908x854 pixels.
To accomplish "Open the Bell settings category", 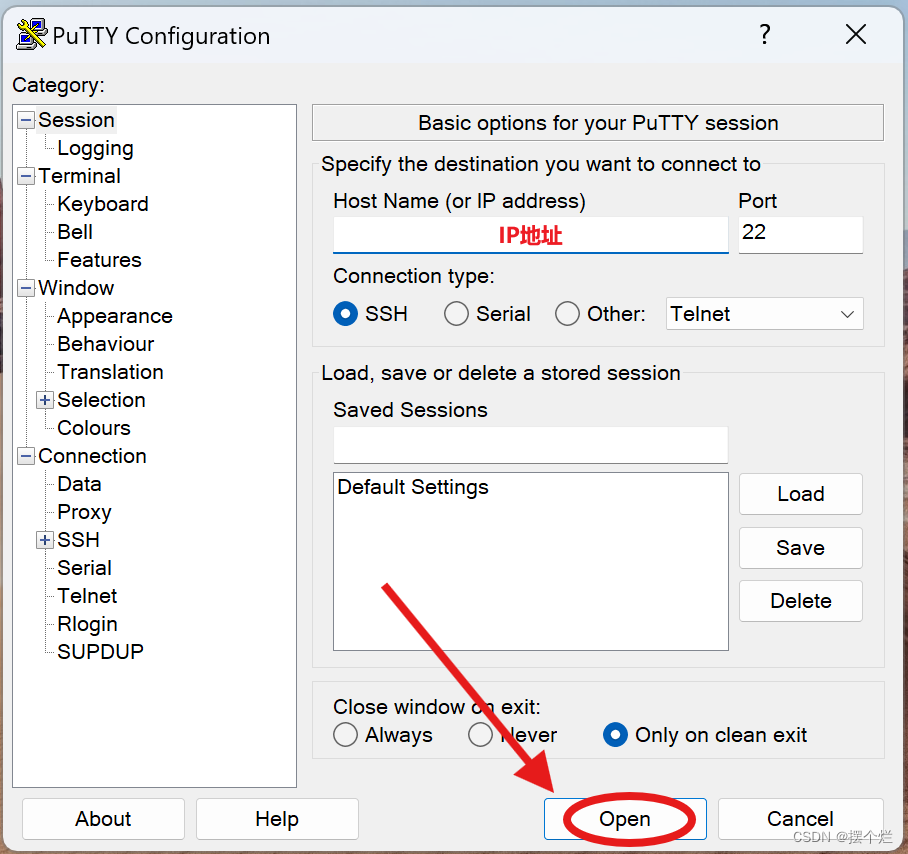I will pos(75,232).
